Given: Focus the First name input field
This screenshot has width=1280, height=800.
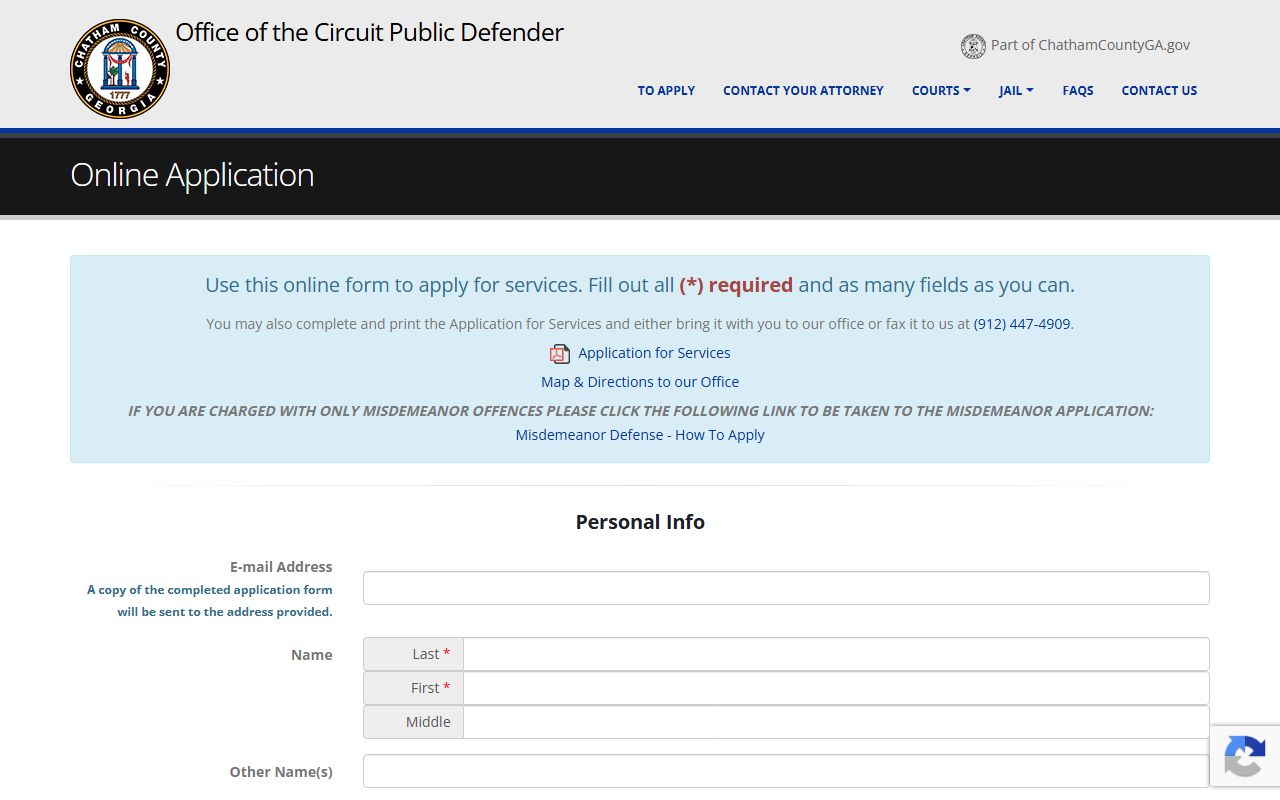Looking at the screenshot, I should (836, 688).
